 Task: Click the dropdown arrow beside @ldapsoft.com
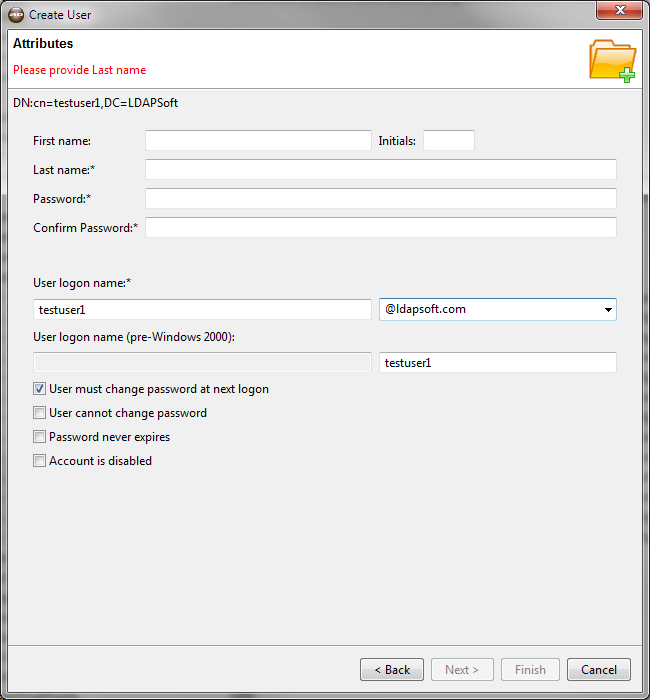608,310
